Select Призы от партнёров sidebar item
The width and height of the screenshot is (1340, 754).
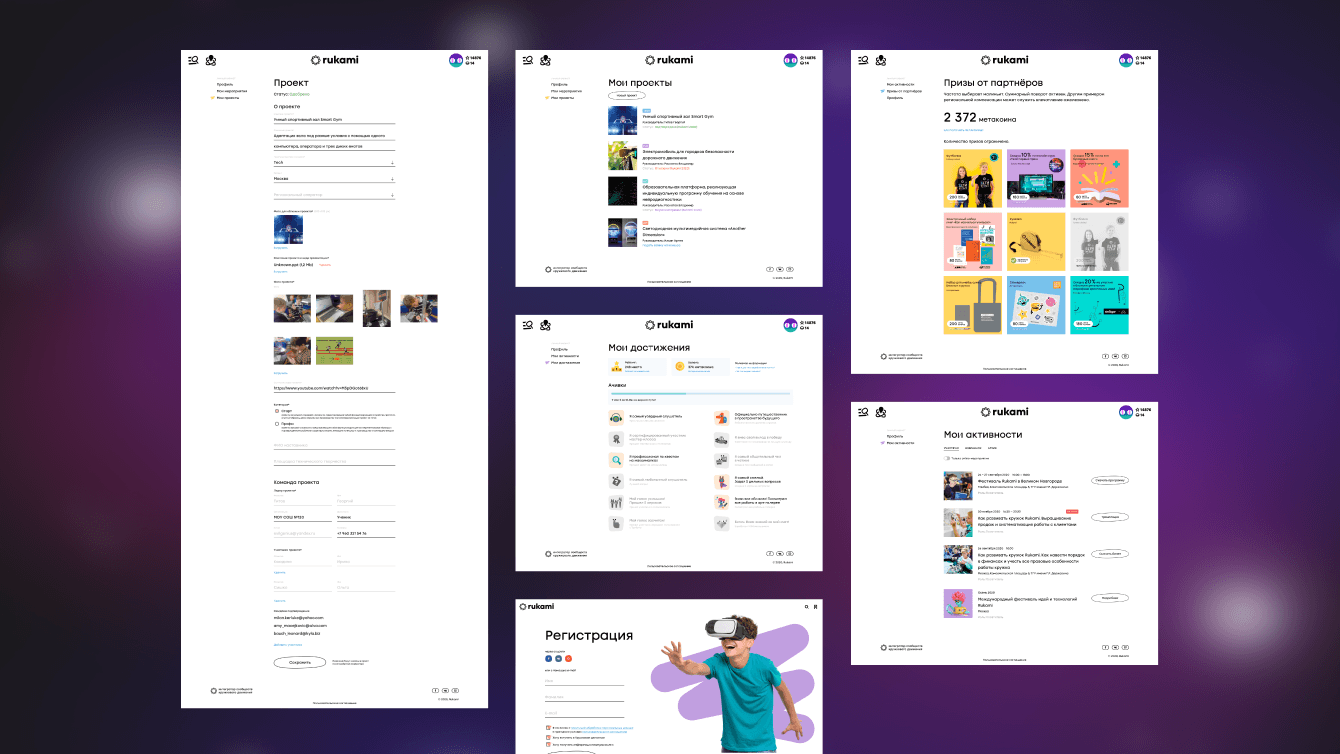coord(904,91)
